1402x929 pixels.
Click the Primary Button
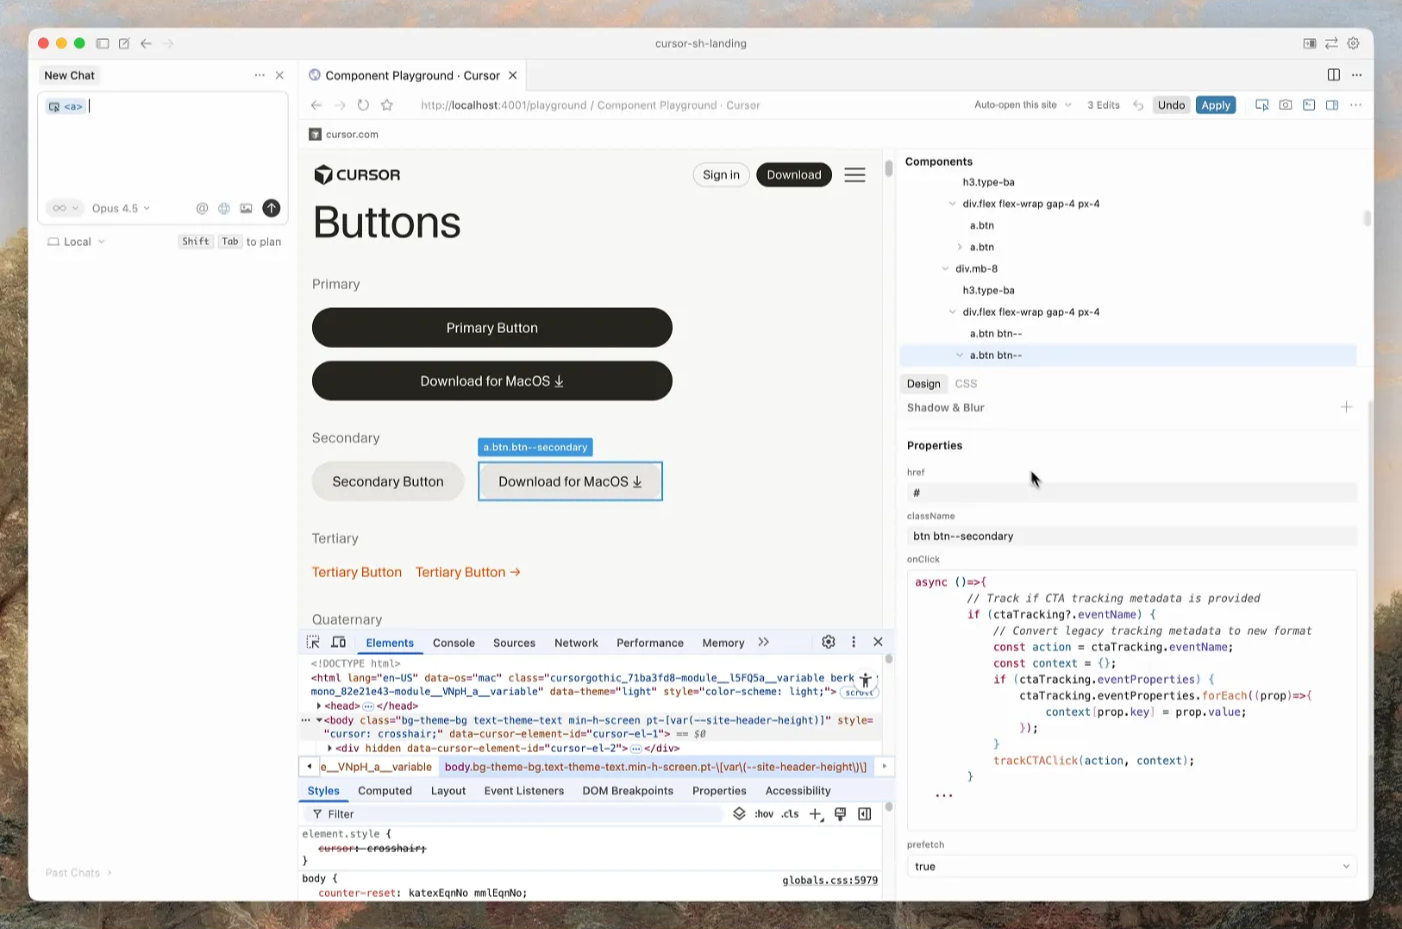click(x=492, y=328)
